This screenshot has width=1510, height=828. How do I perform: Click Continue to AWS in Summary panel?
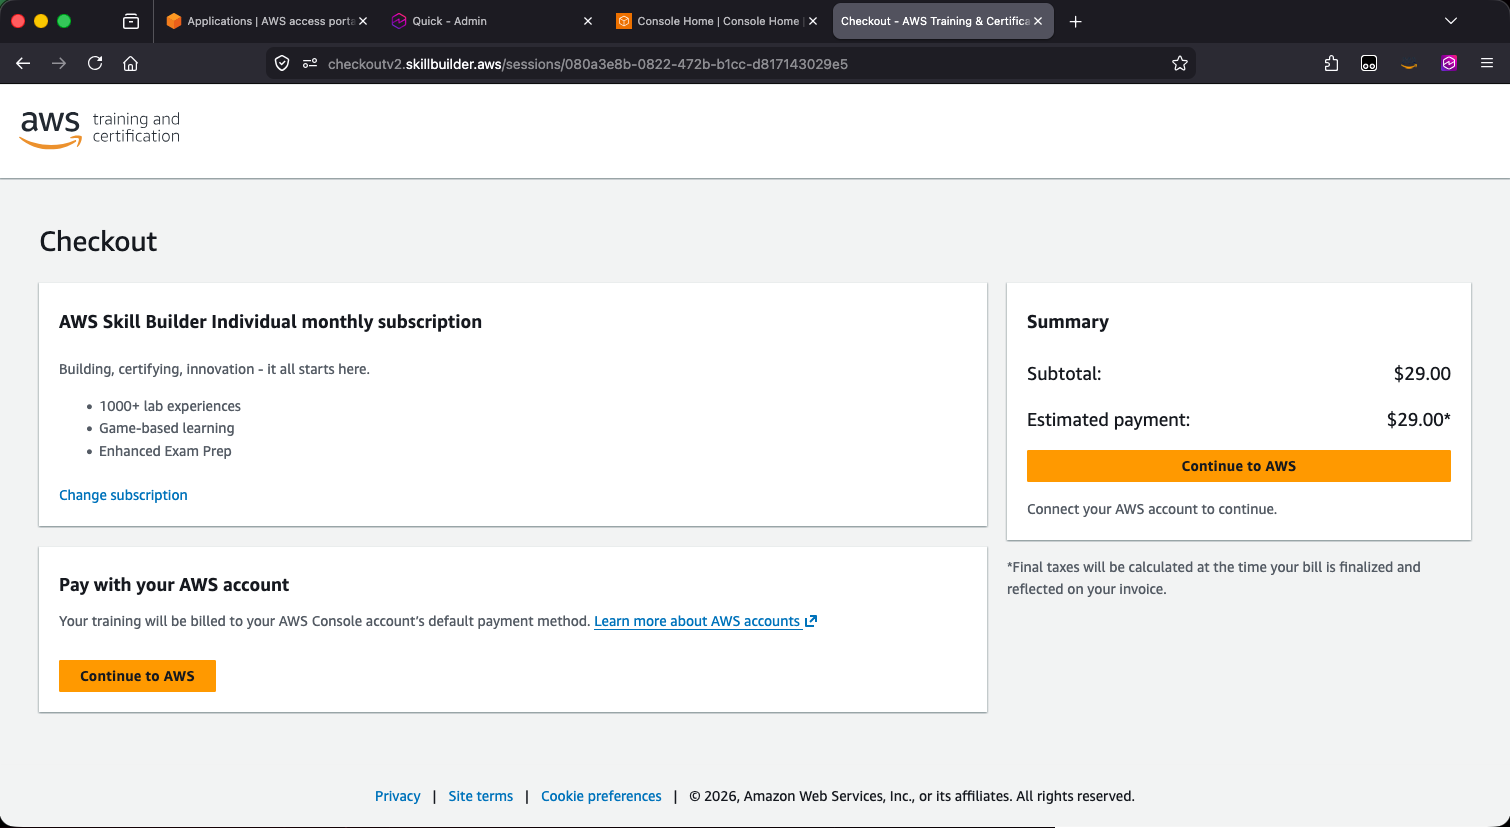point(1238,466)
